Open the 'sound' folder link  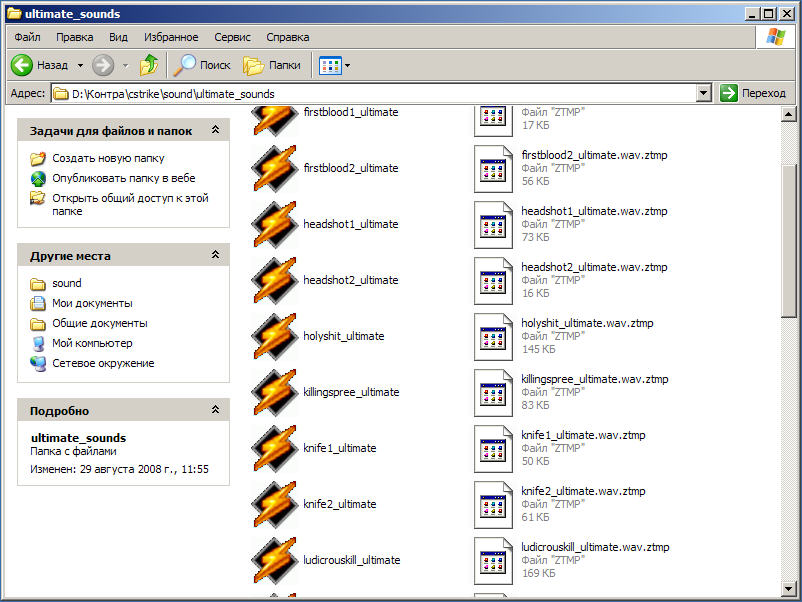coord(66,283)
